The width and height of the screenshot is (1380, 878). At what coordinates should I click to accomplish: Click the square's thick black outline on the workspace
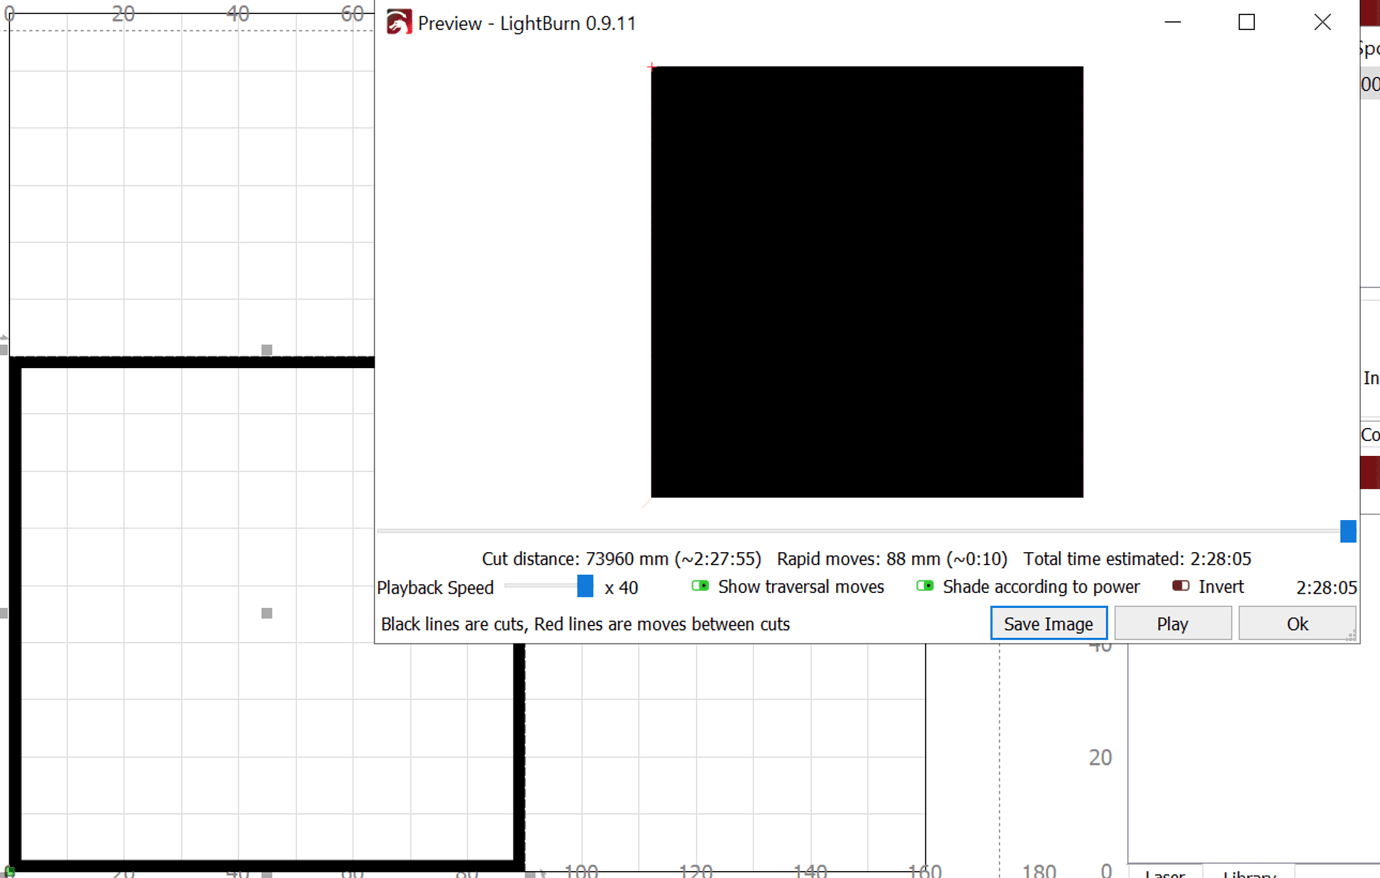pyautogui.click(x=15, y=613)
